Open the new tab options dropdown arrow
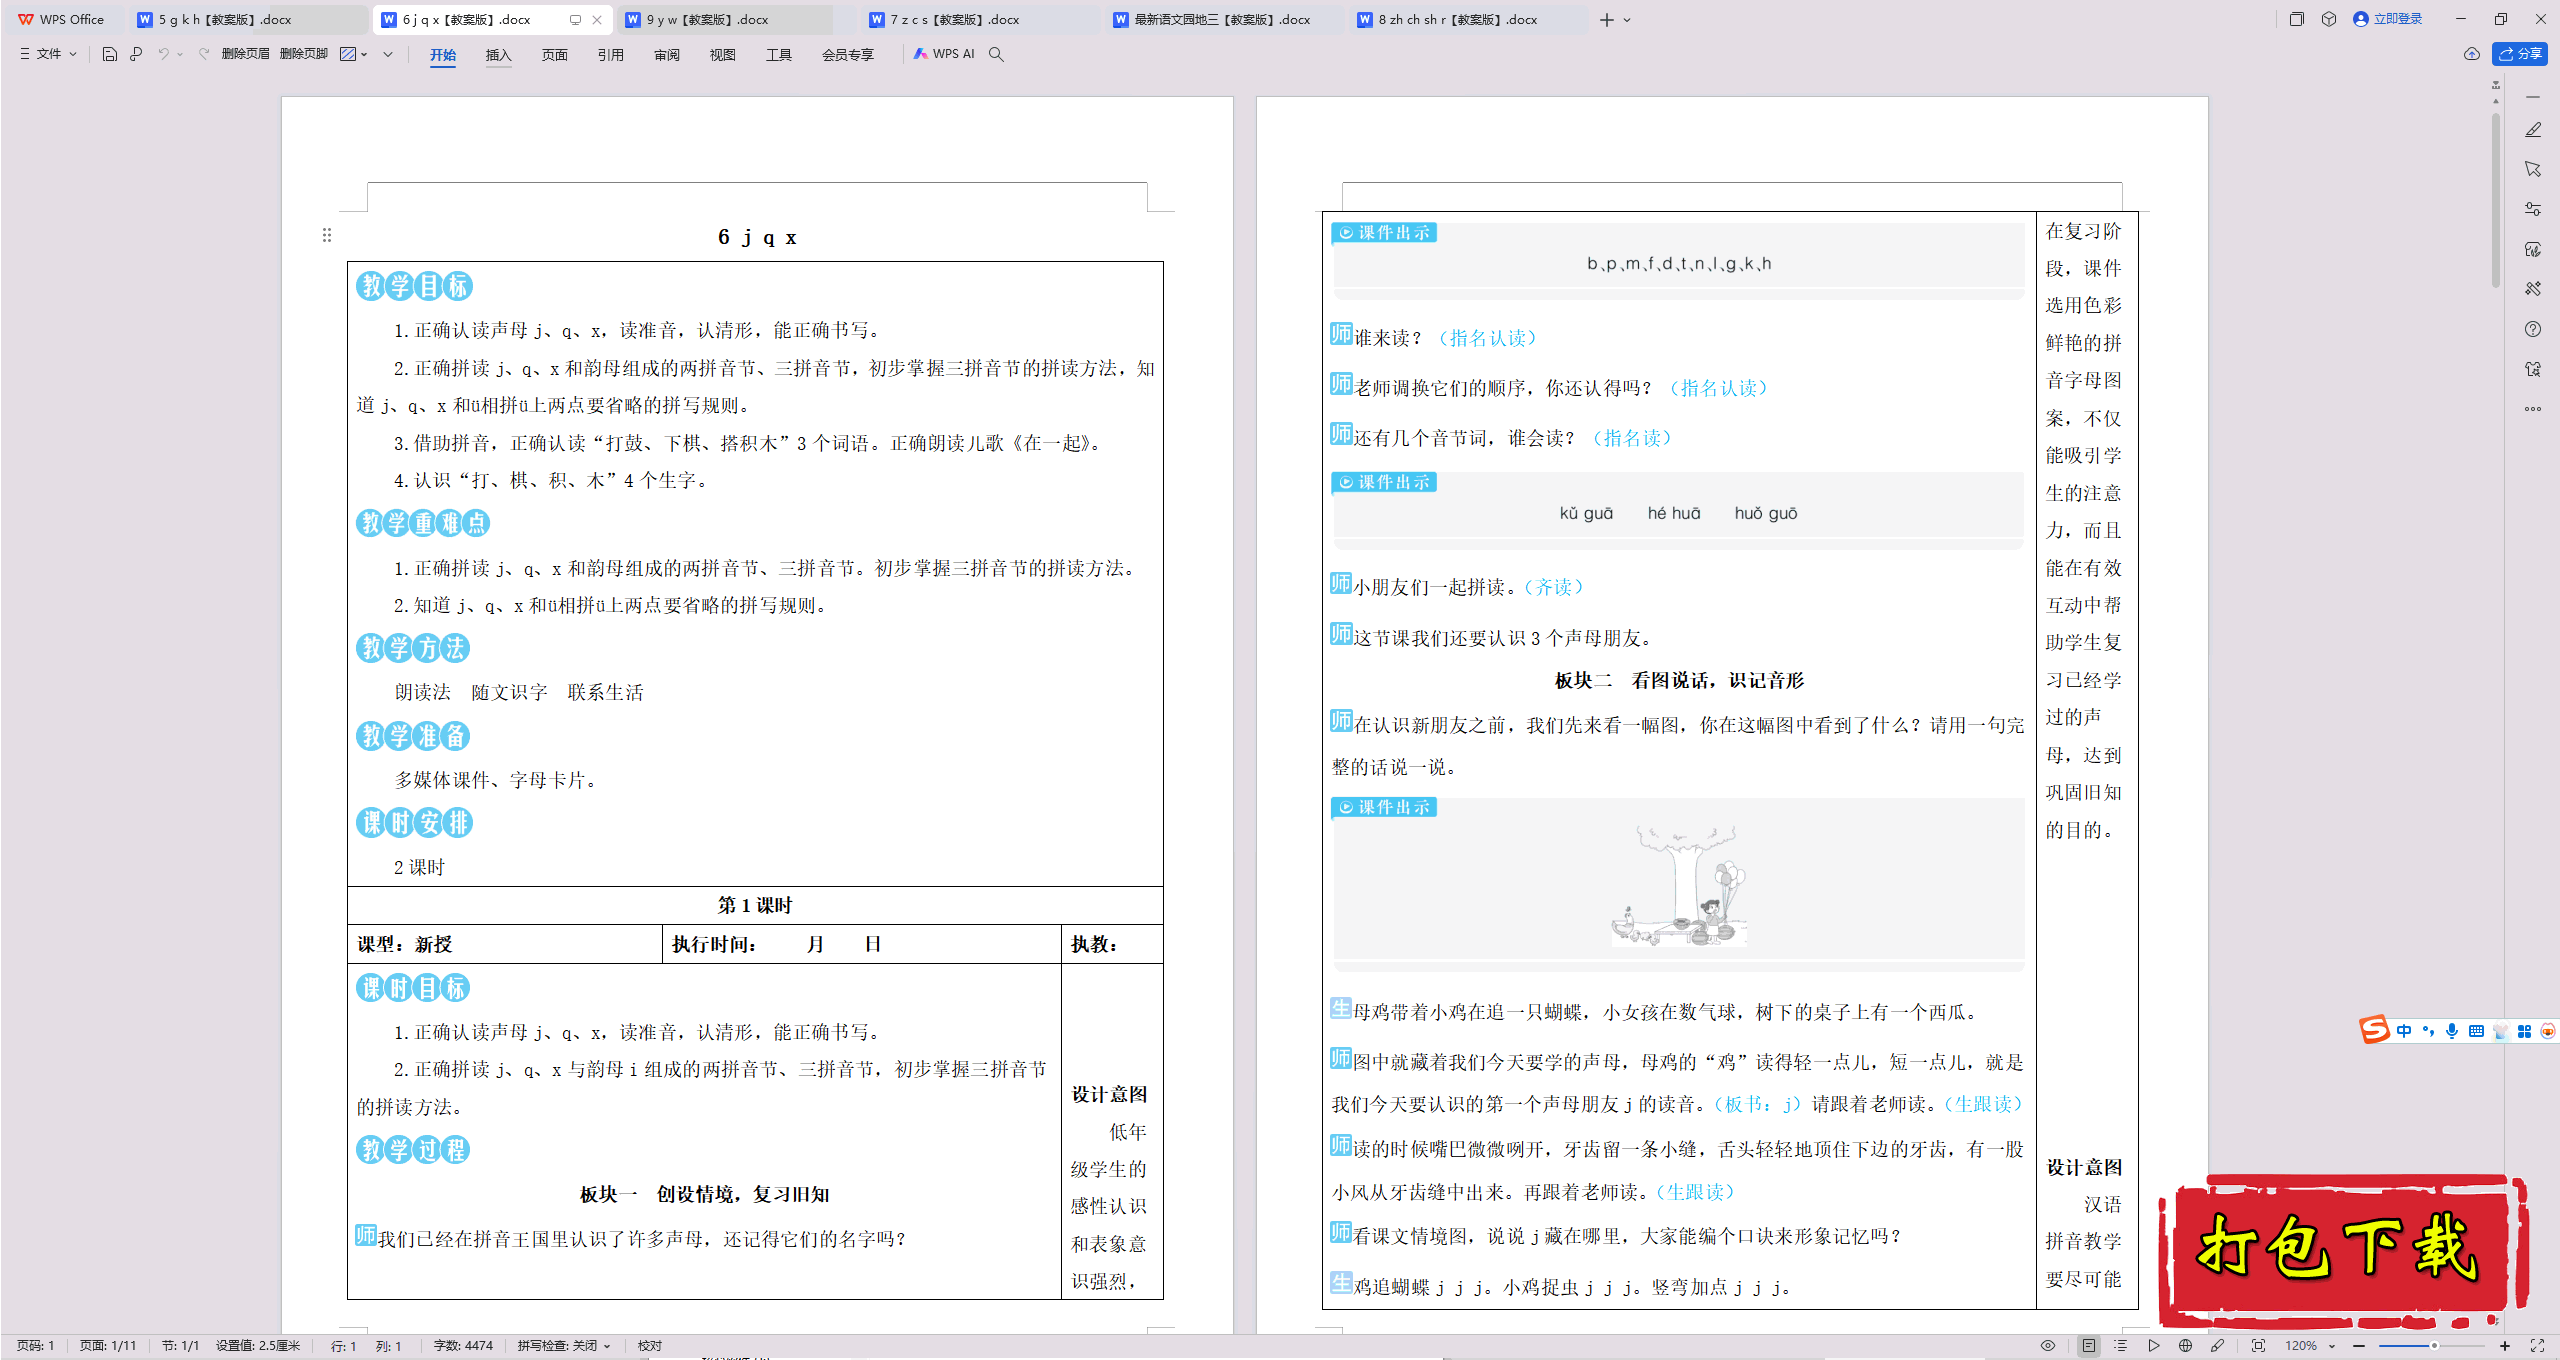This screenshot has height=1360, width=2560. pos(1627,20)
